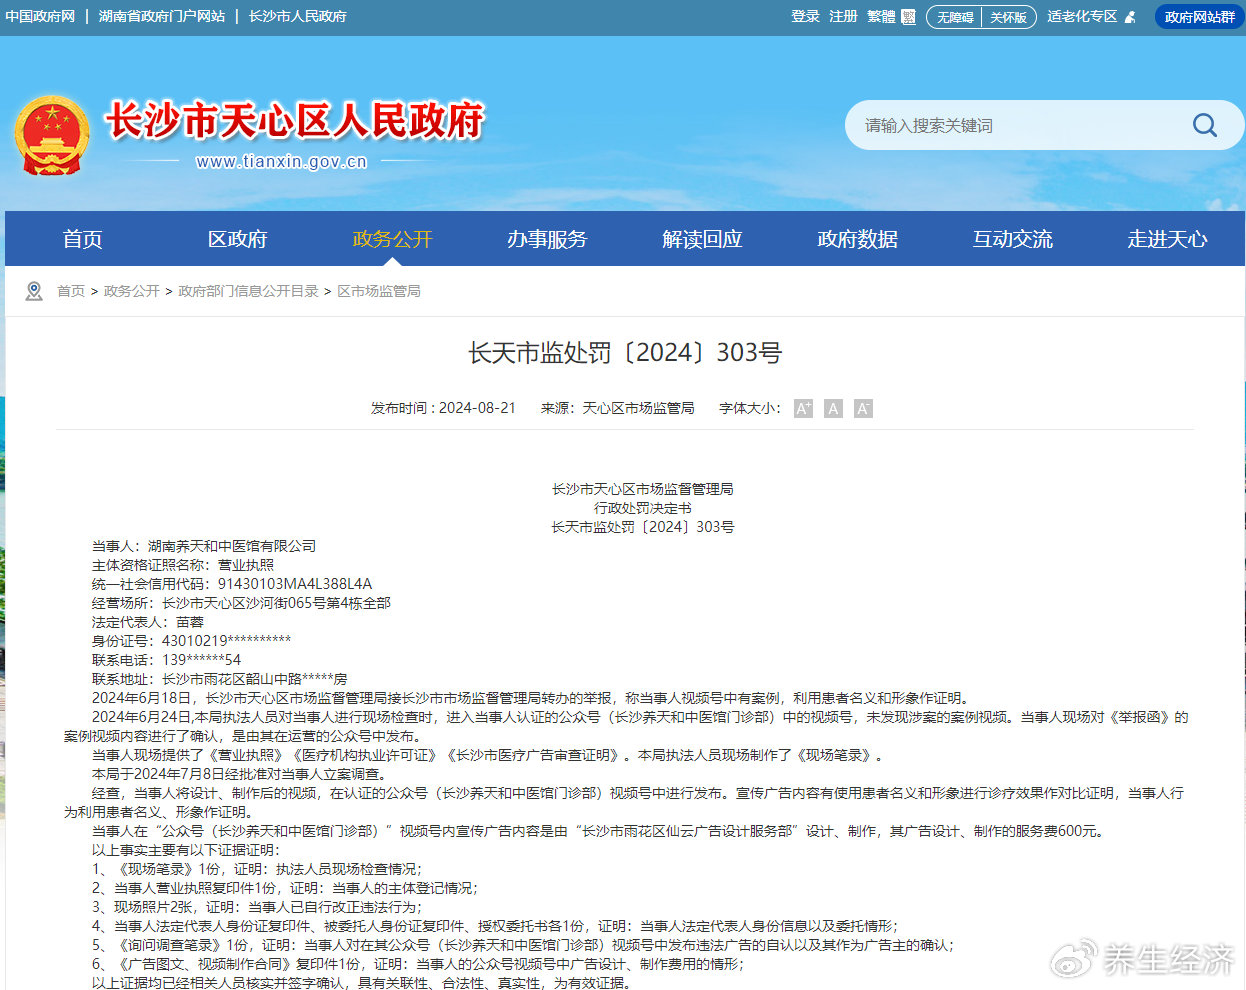Screen dimensions: 1246x990
Task: Click the elderly-friendly zone person icon
Action: tap(1130, 17)
